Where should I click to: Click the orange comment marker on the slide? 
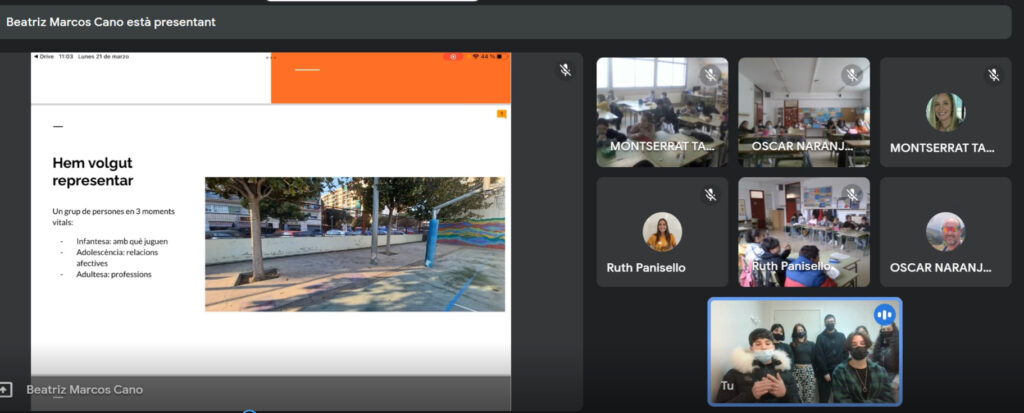pos(501,114)
